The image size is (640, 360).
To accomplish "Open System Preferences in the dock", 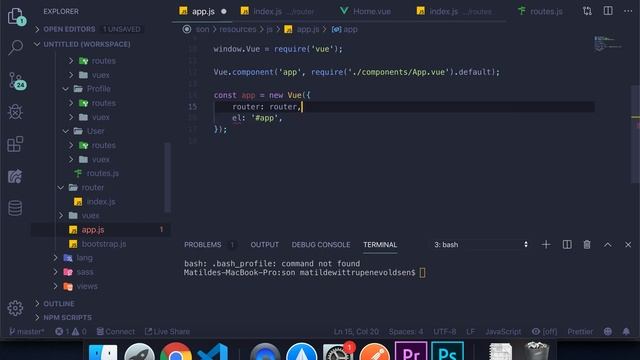I will pos(338,352).
